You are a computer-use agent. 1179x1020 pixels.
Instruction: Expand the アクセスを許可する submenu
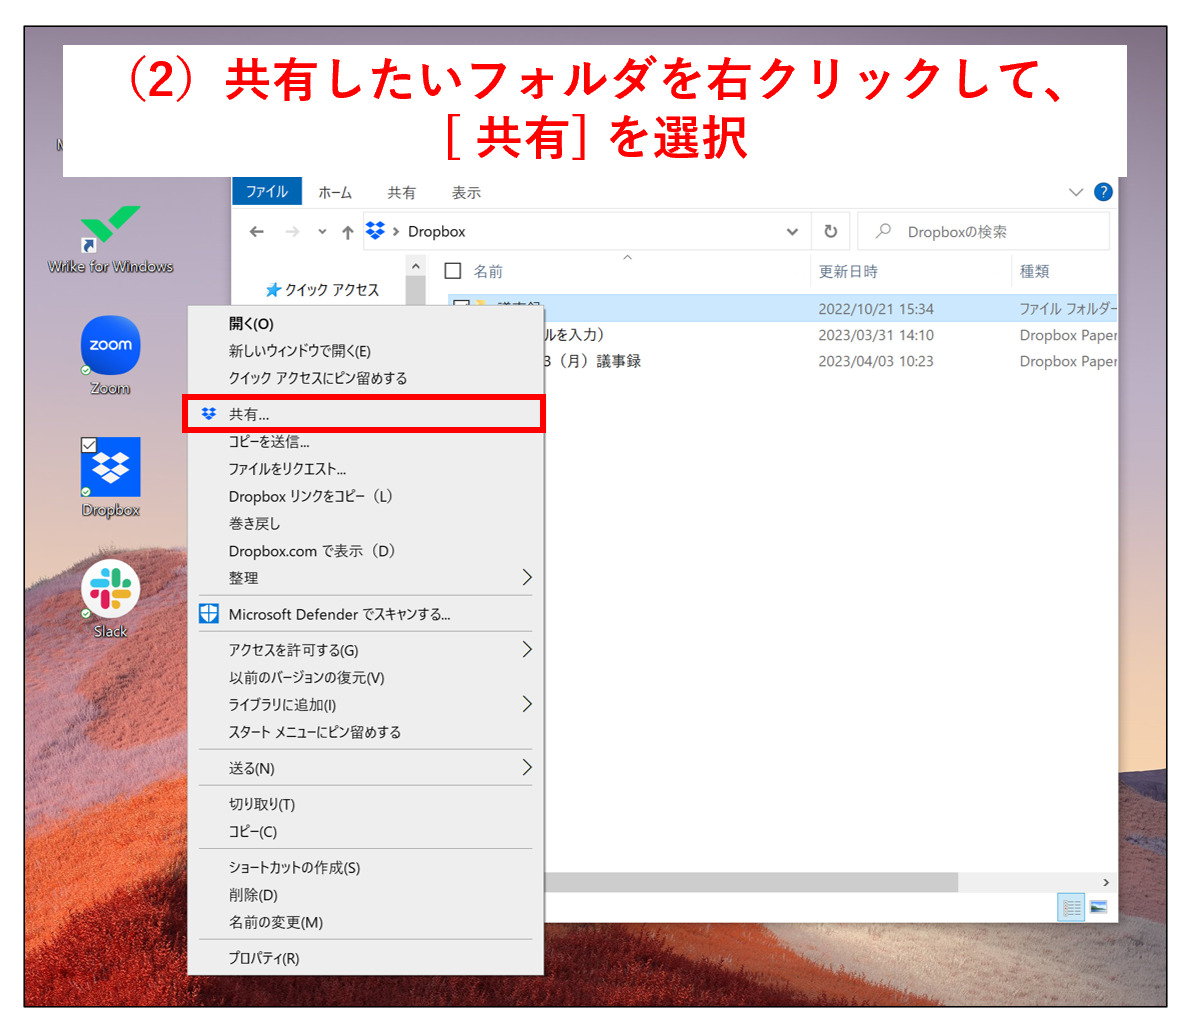pyautogui.click(x=526, y=649)
